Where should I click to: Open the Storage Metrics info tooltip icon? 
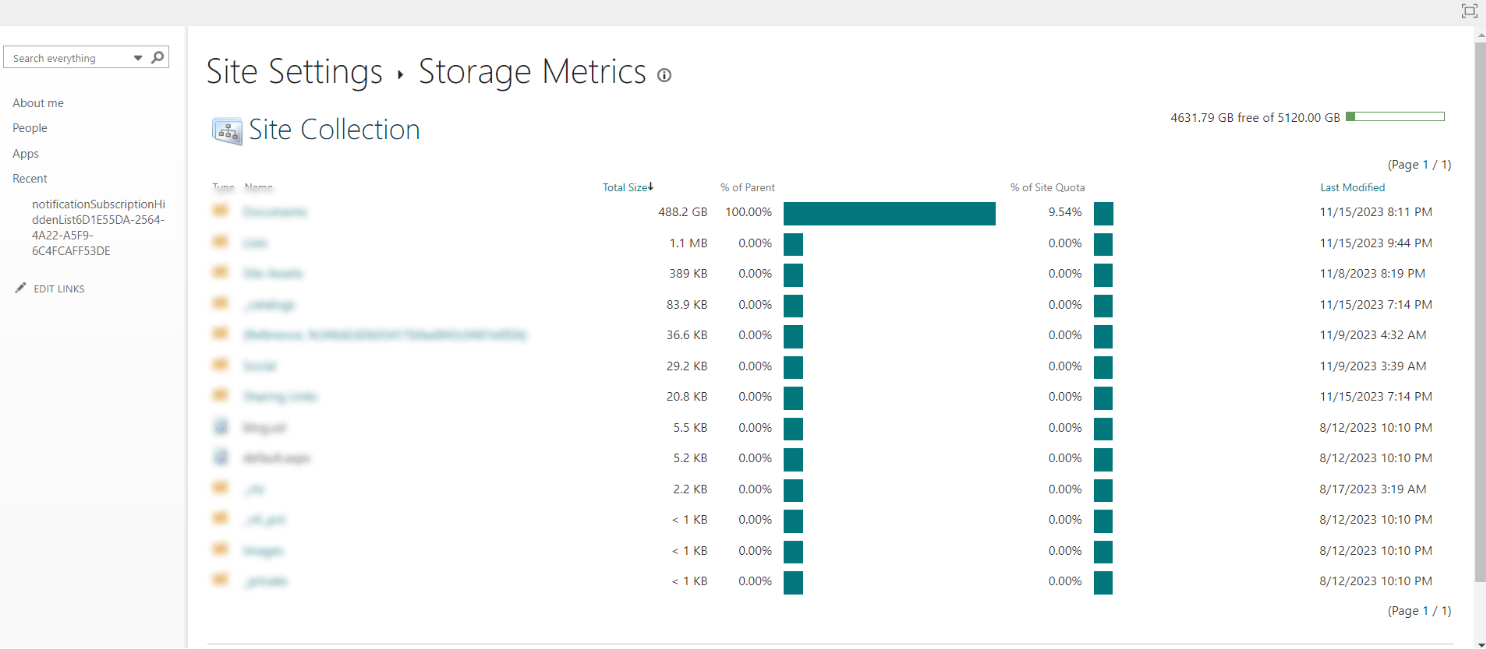(664, 74)
